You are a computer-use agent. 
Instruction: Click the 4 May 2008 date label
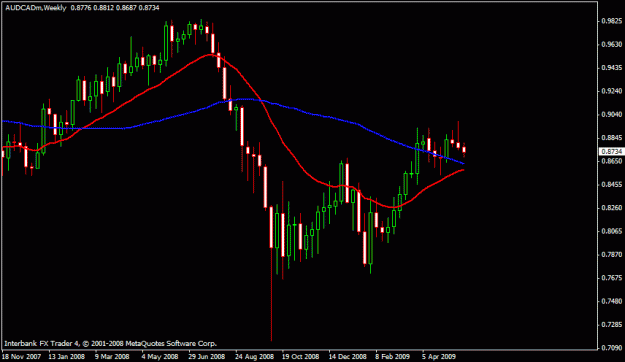pyautogui.click(x=160, y=356)
